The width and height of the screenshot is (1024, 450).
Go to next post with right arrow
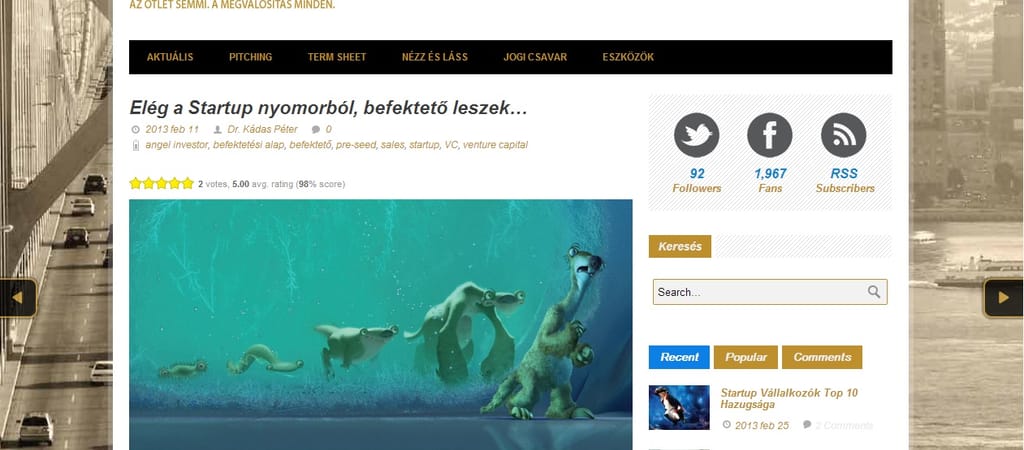1004,298
